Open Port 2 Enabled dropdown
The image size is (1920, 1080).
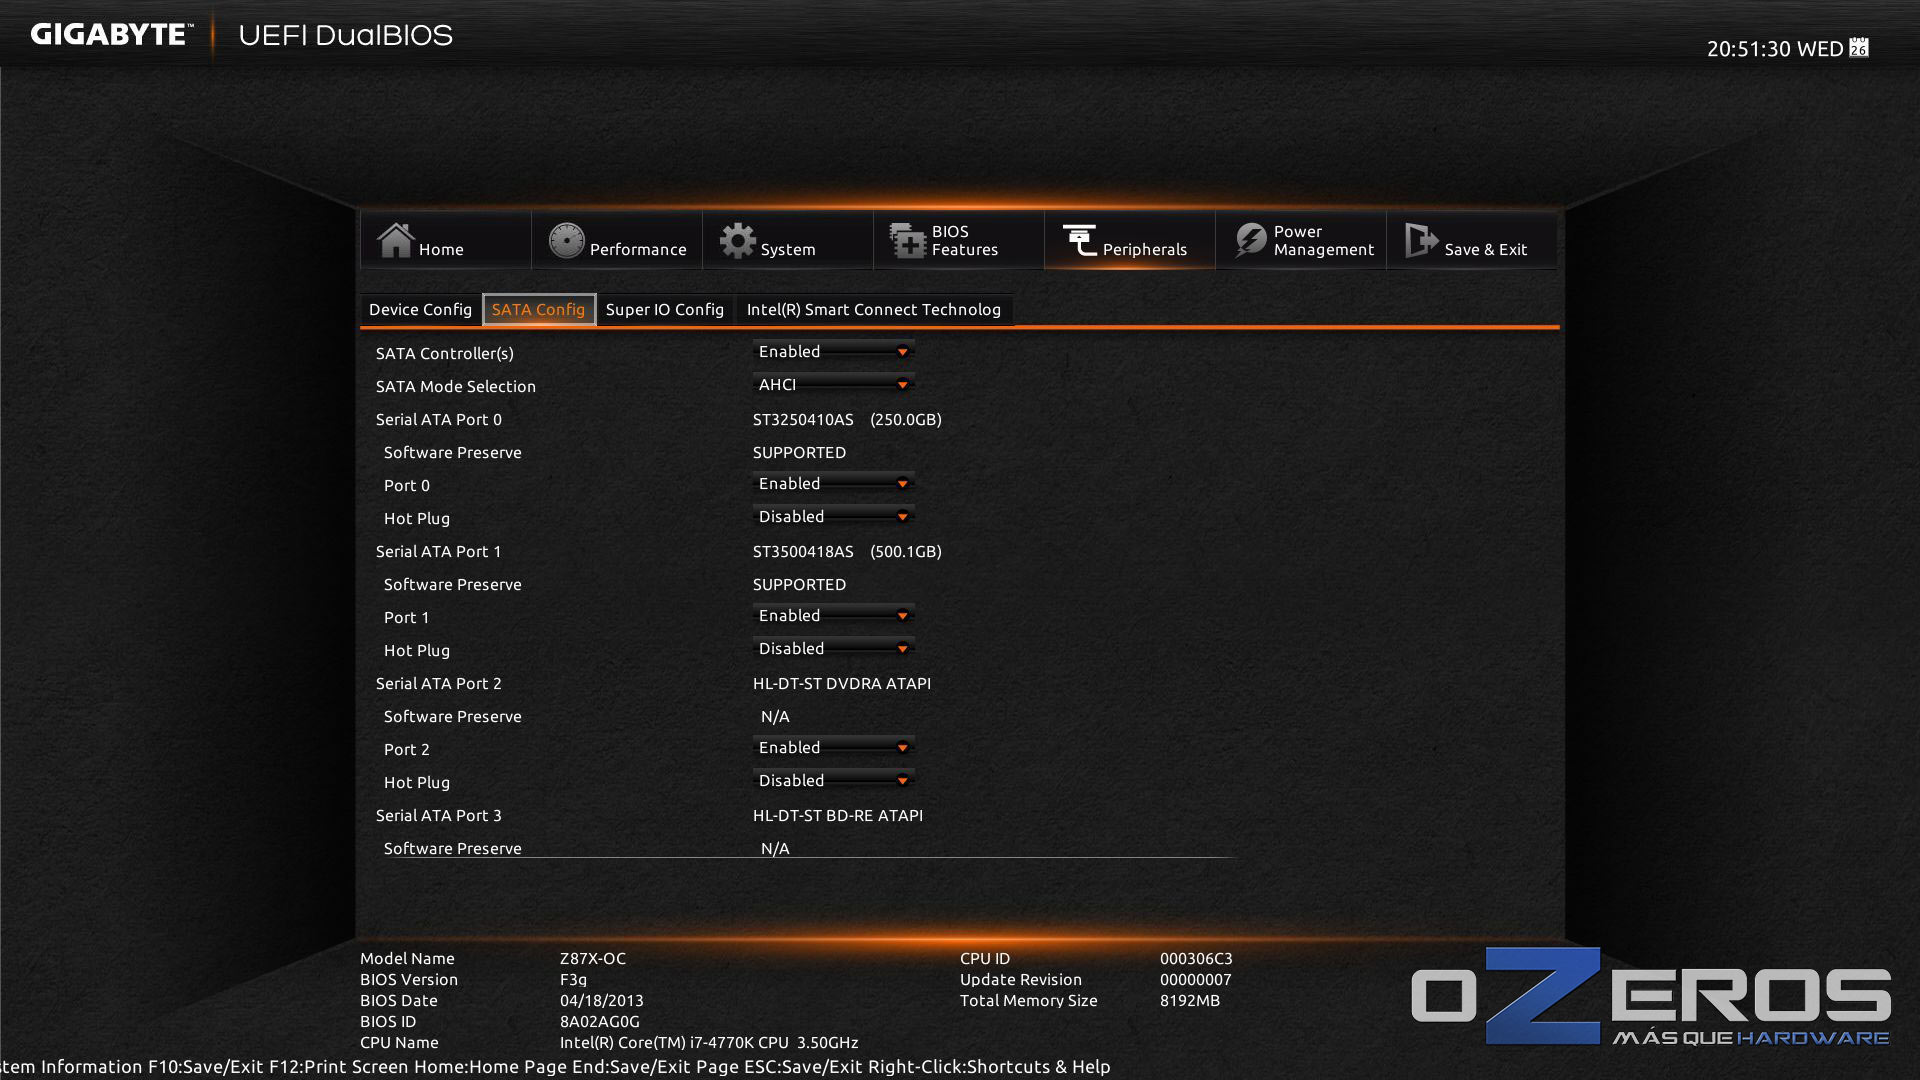(x=833, y=747)
